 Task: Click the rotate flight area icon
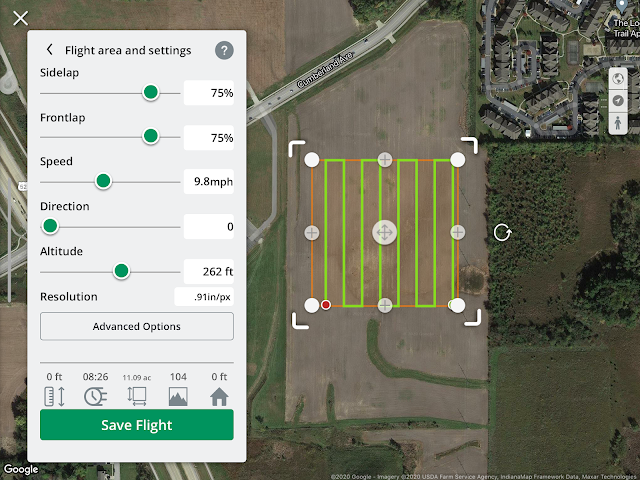(x=502, y=233)
